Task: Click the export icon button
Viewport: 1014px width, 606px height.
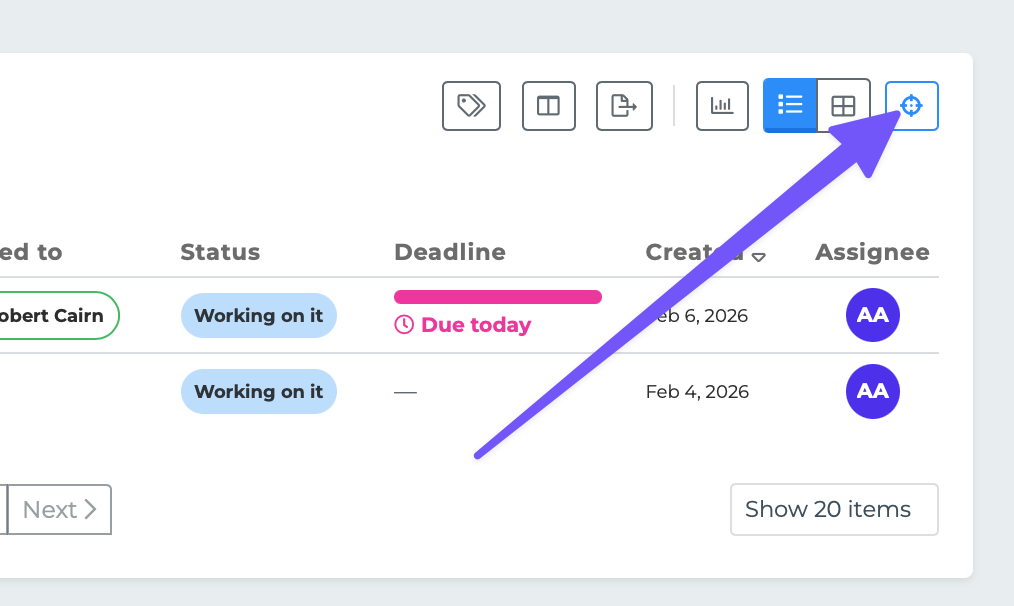Action: click(624, 106)
